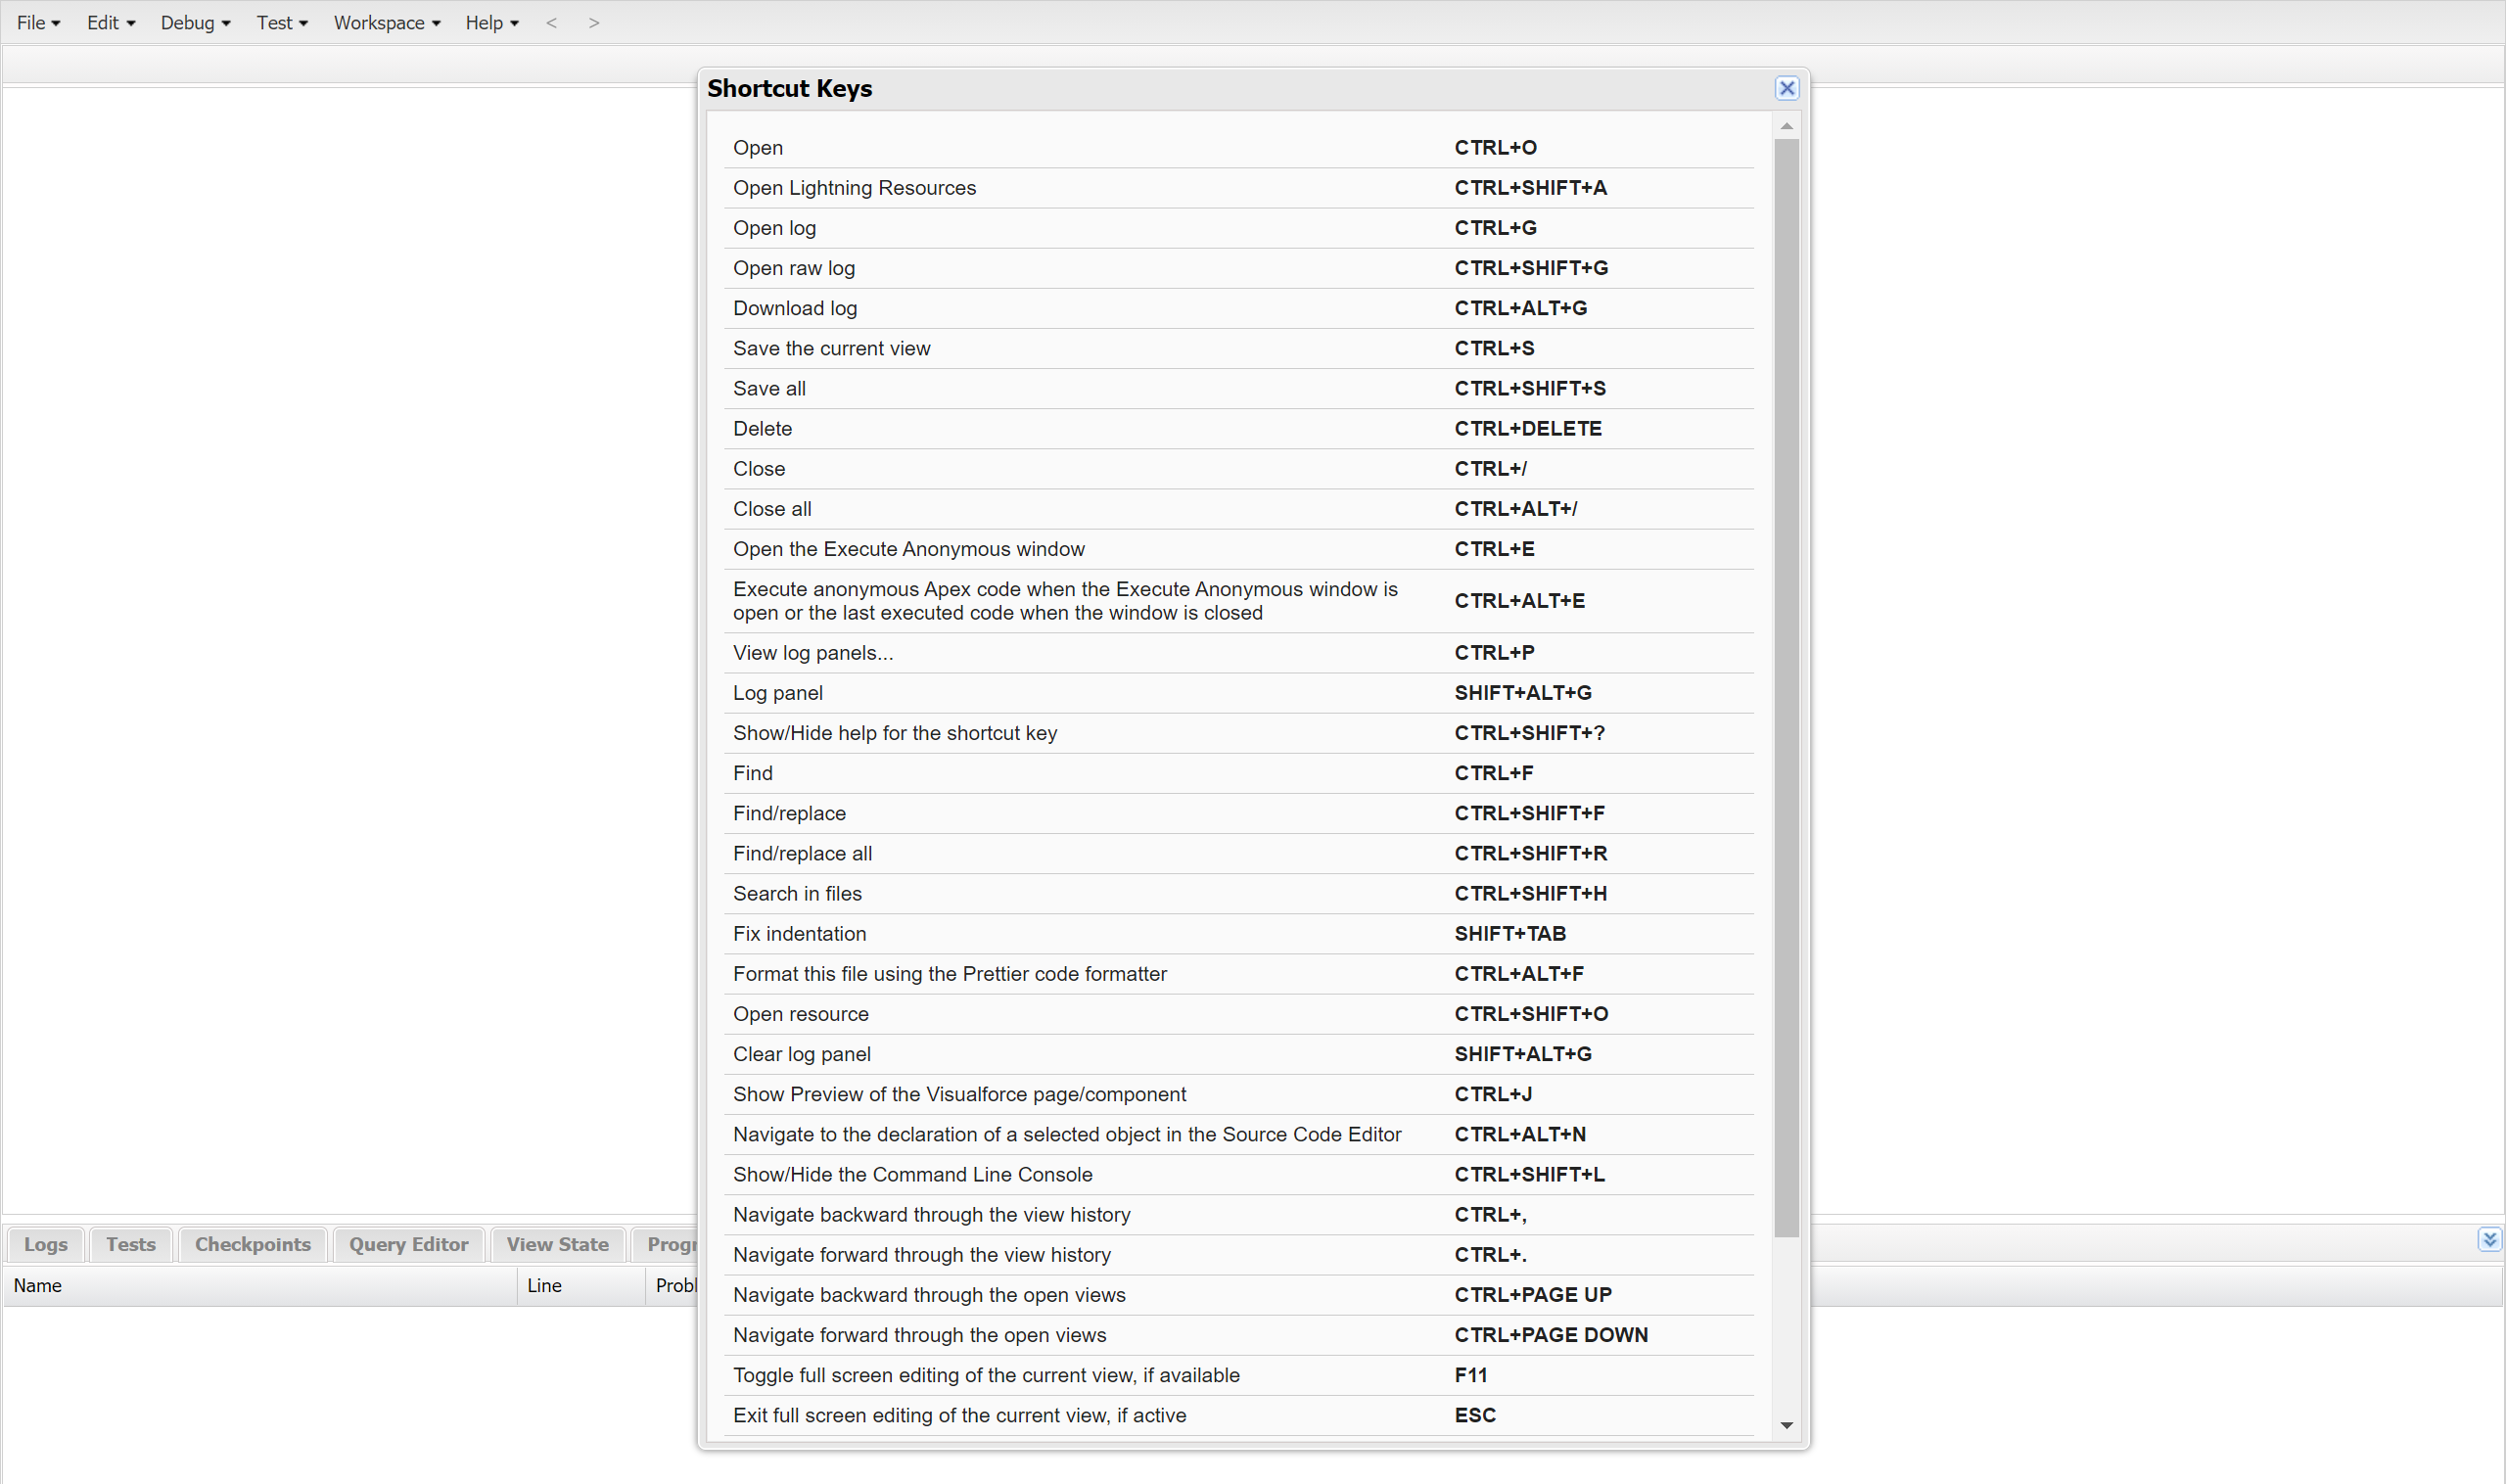Open the Workspace menu
The height and width of the screenshot is (1484, 2506).
[x=386, y=22]
